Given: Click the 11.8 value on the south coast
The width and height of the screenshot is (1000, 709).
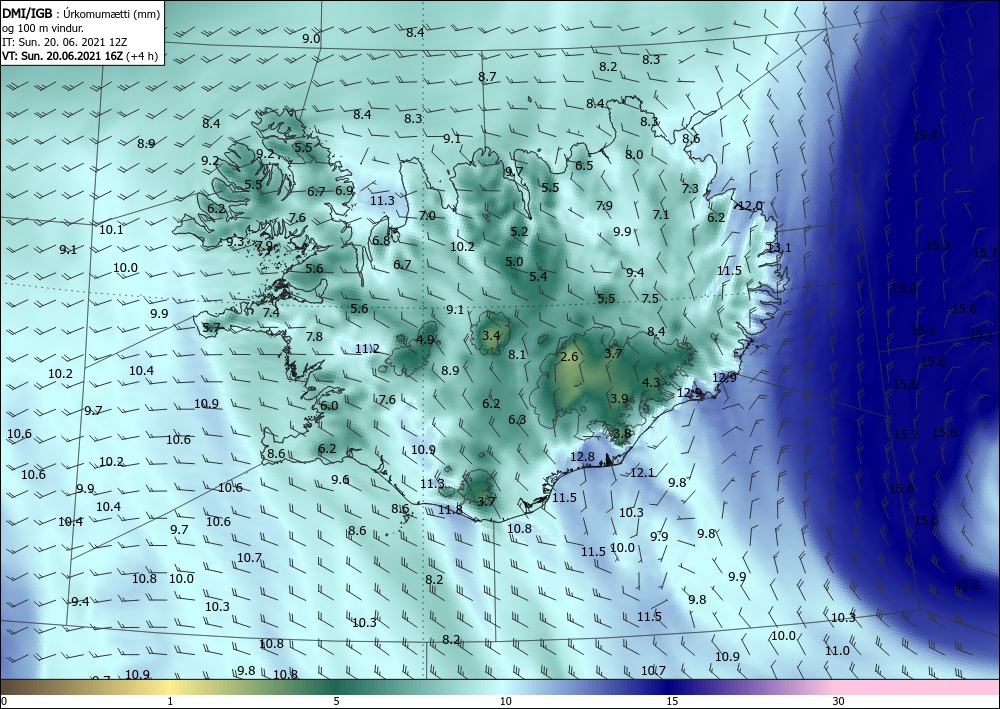Looking at the screenshot, I should pos(450,509).
